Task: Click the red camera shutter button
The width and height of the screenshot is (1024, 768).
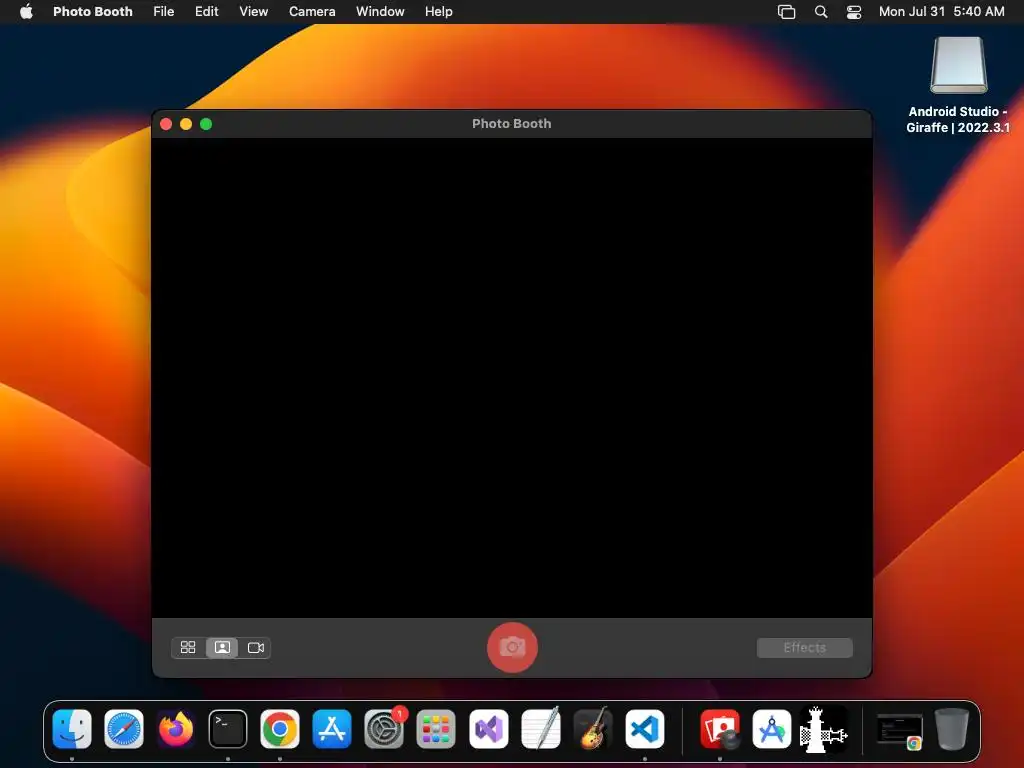Action: coord(513,647)
